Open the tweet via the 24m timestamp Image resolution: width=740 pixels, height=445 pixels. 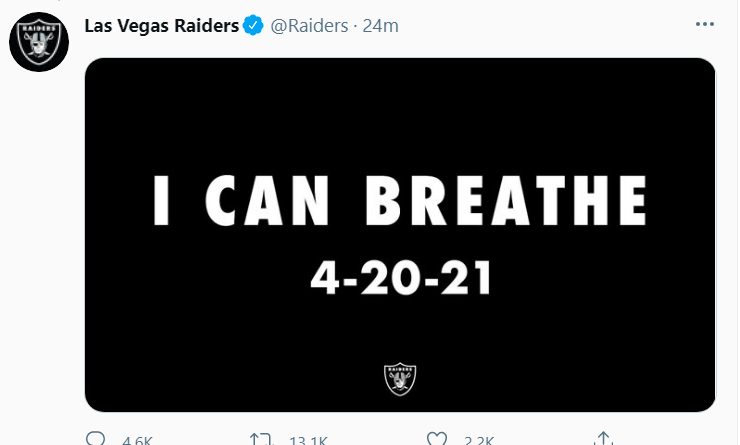tap(380, 26)
